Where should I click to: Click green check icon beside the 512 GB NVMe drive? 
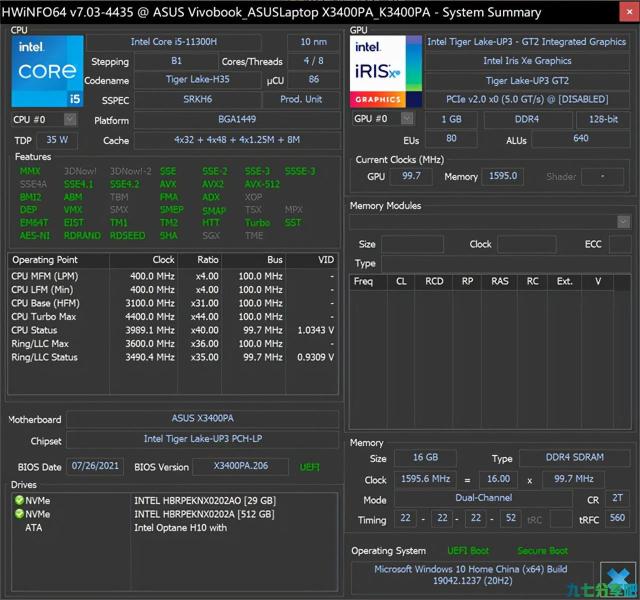19,513
